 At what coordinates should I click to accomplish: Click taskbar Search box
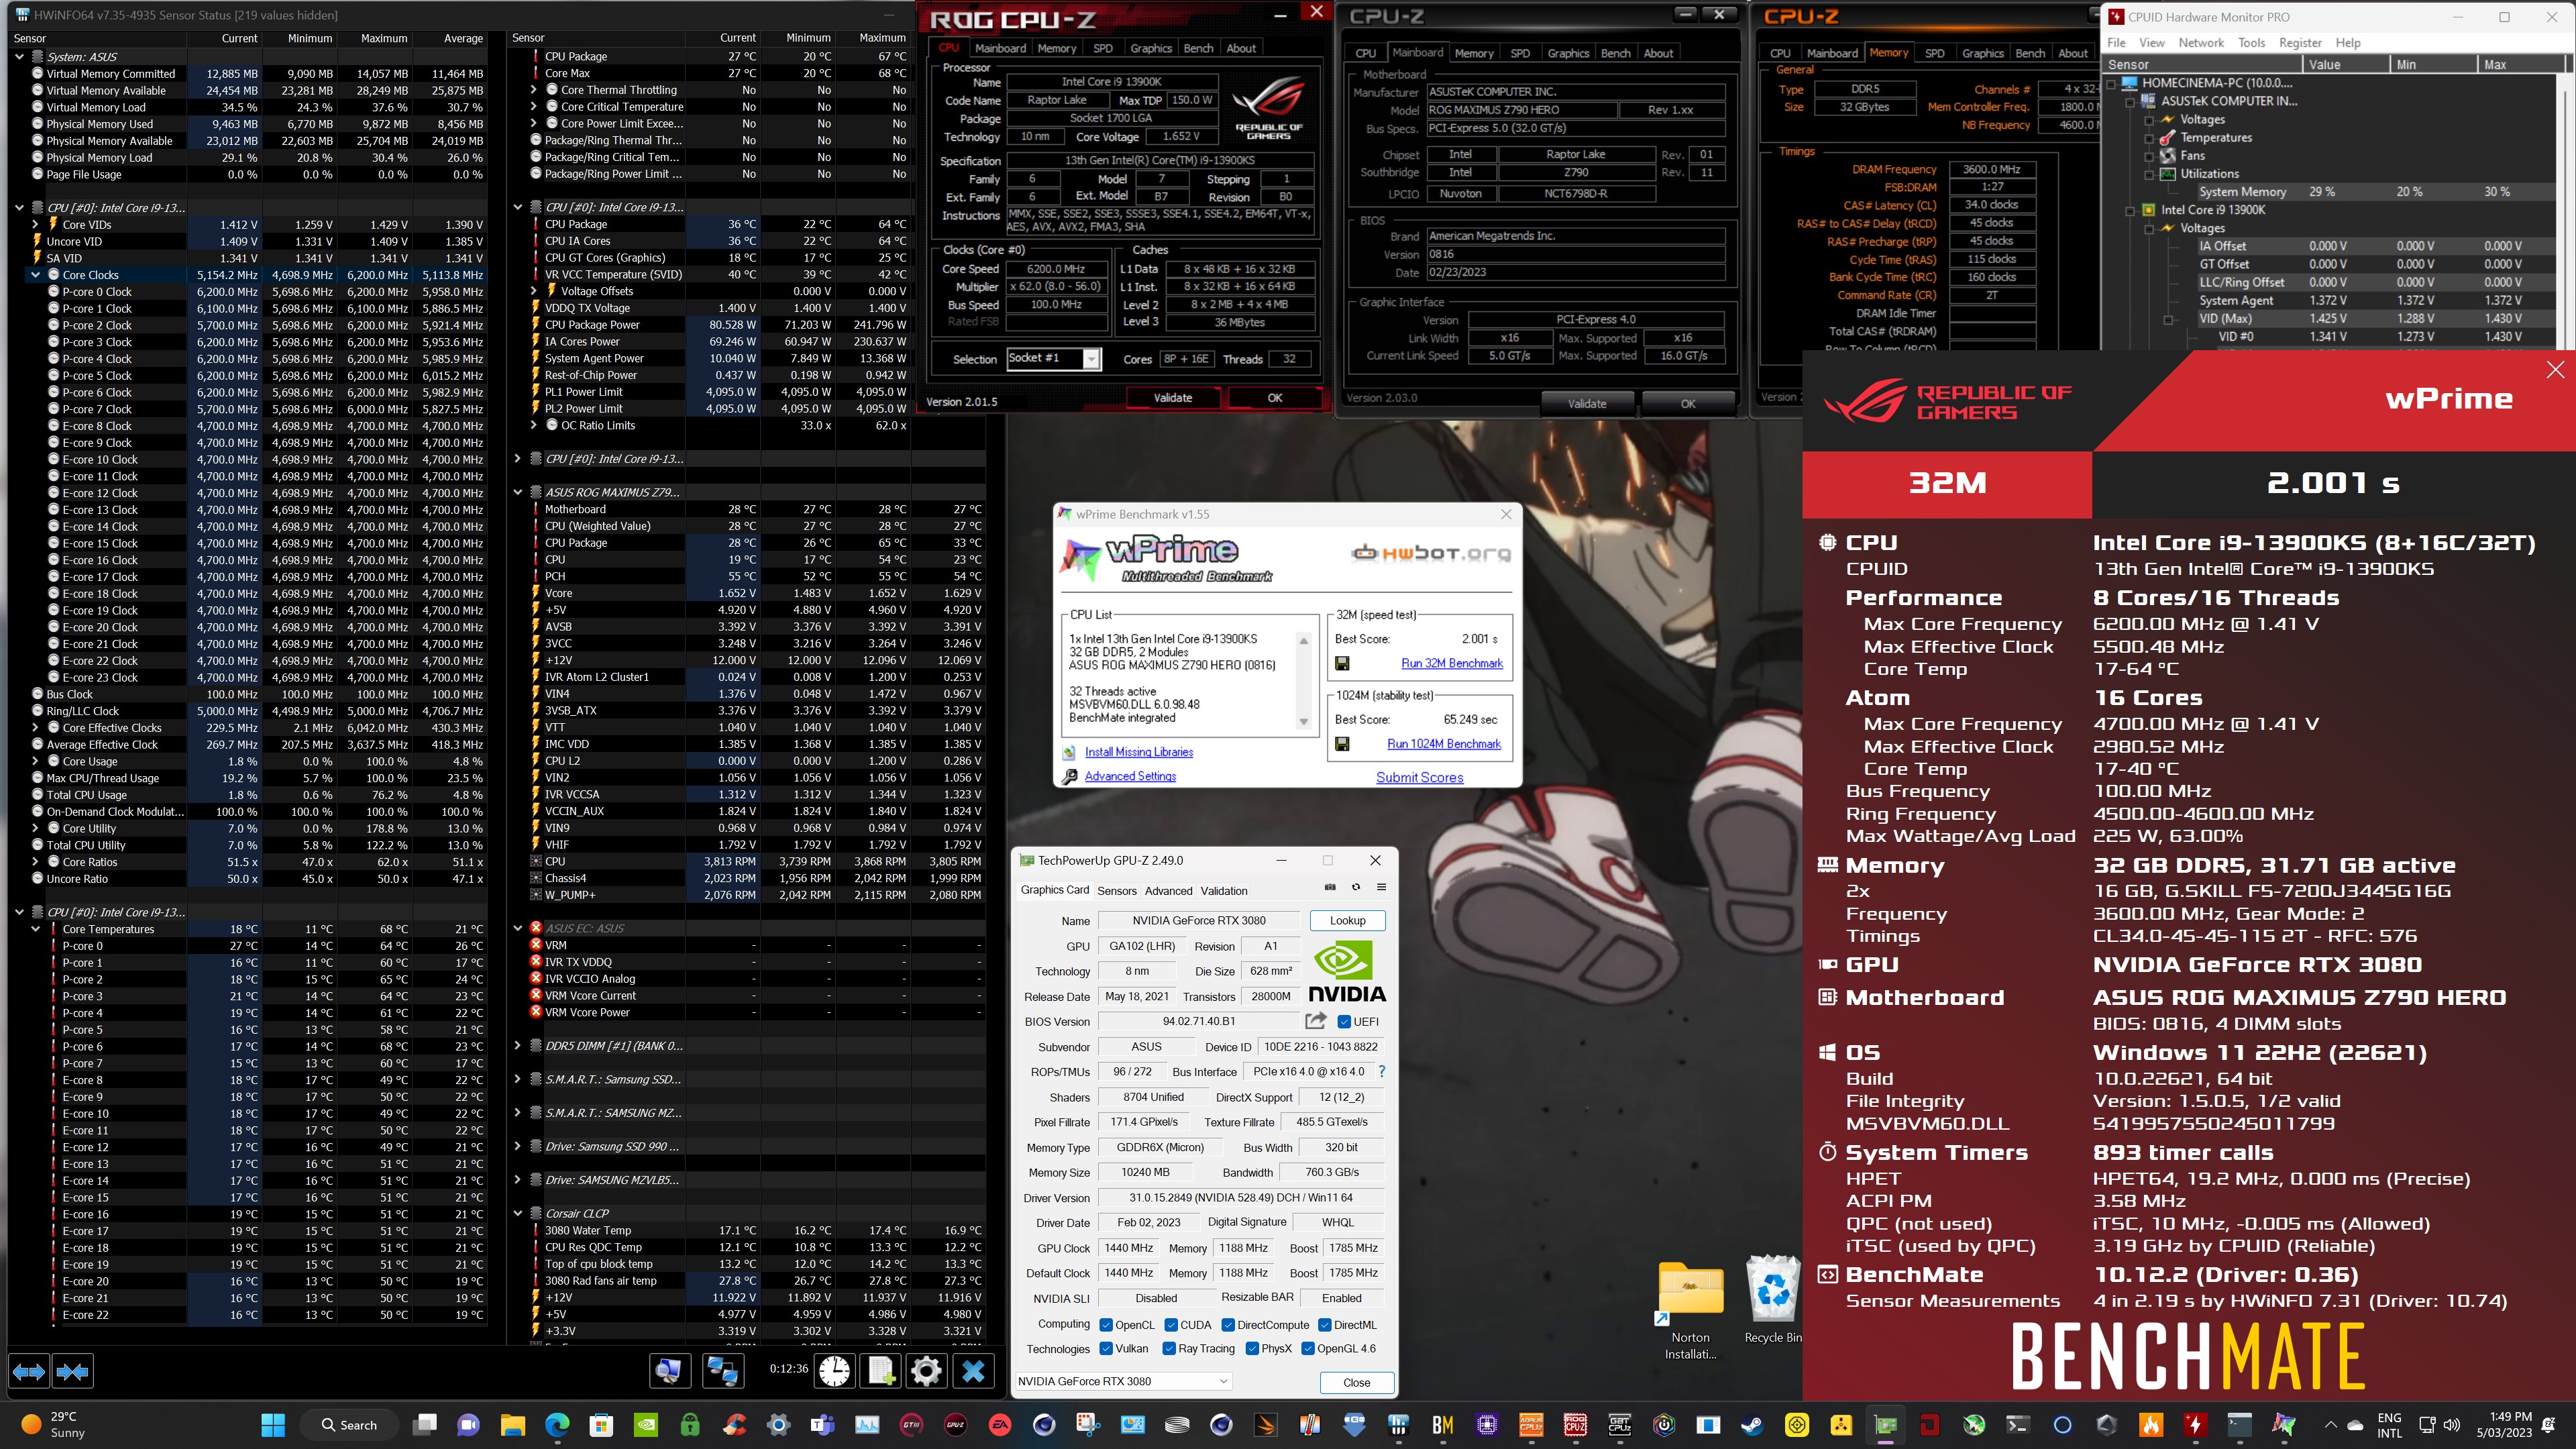[350, 1424]
